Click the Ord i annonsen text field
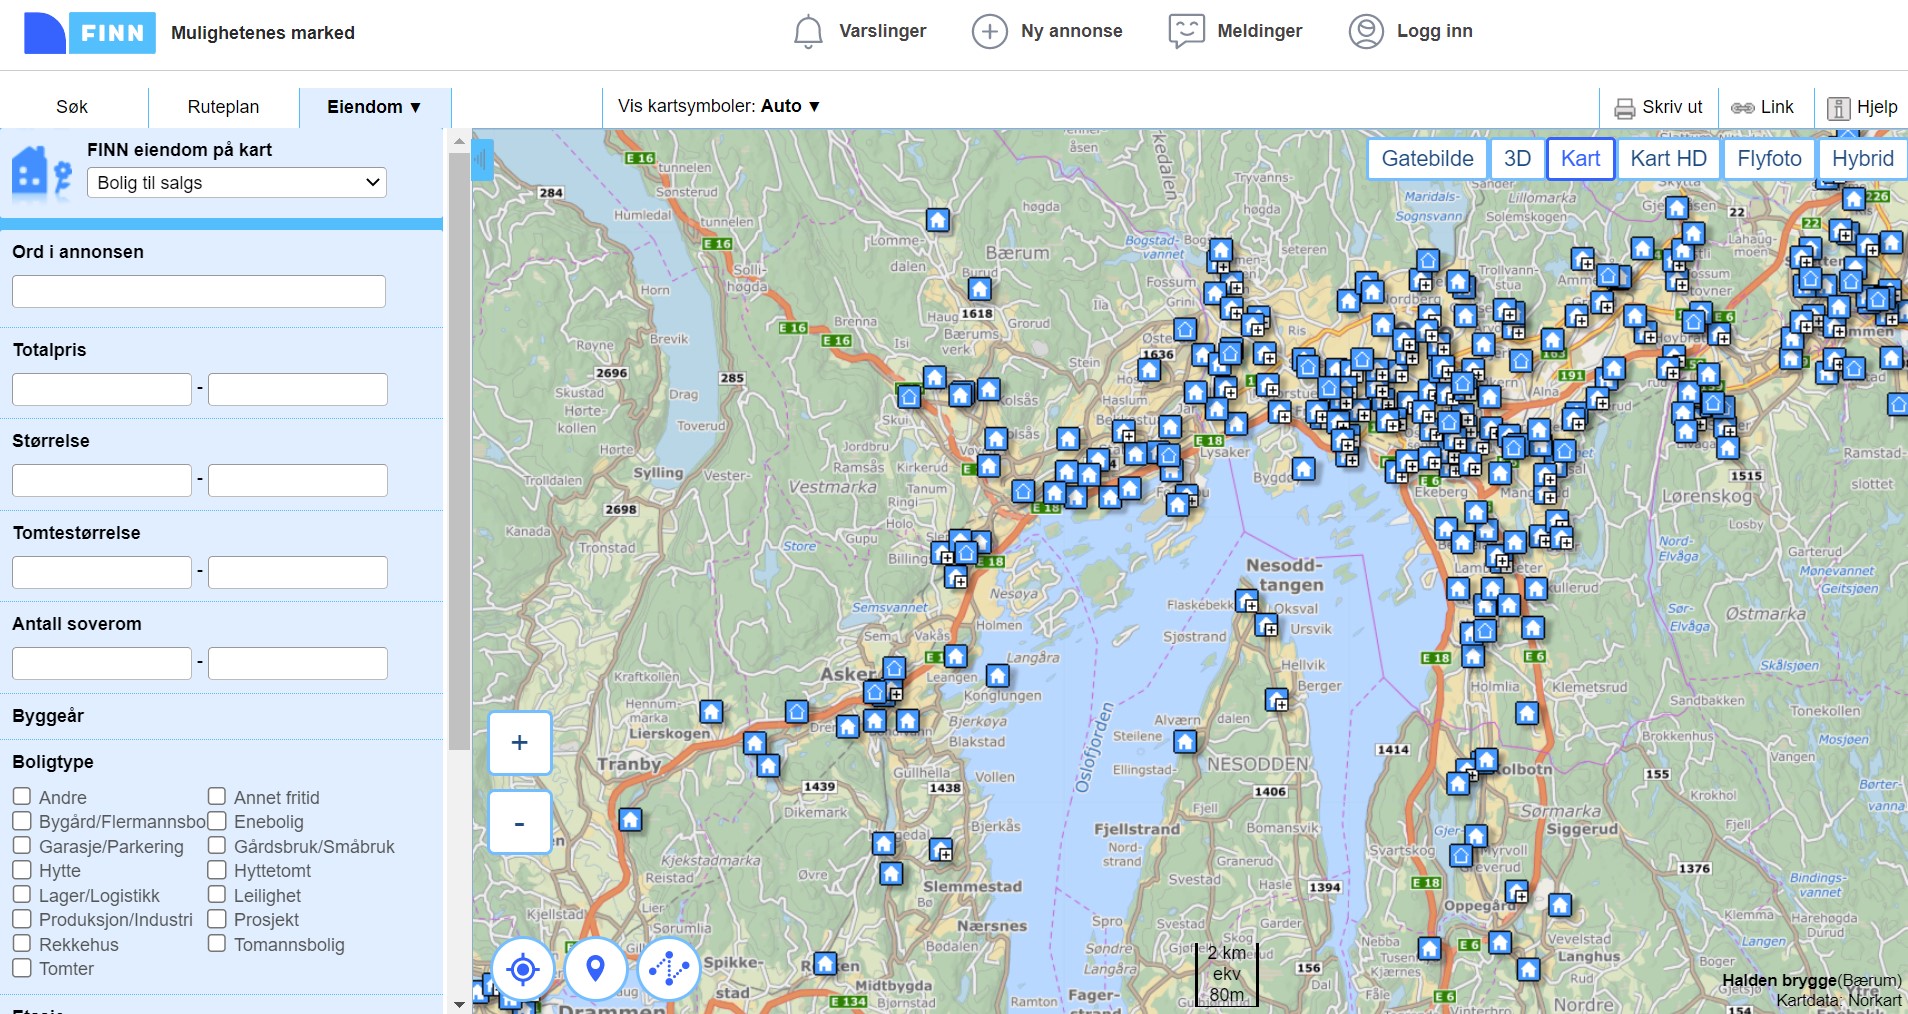Screen dimensions: 1908x1014 point(199,292)
